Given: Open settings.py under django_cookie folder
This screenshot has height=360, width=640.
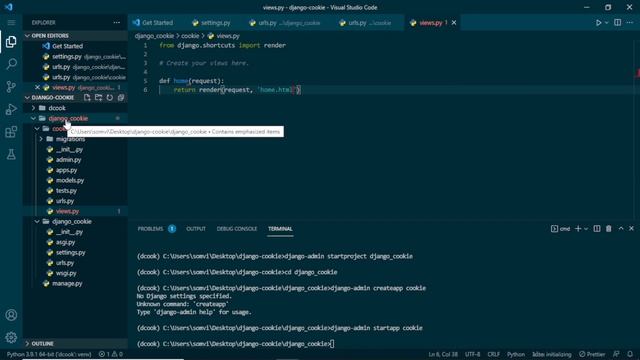Looking at the screenshot, I should (70, 253).
